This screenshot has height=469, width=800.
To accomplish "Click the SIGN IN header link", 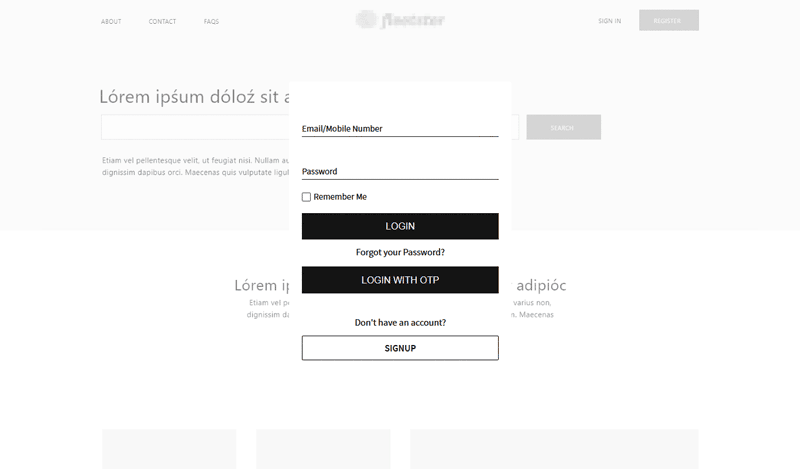I will tap(610, 21).
